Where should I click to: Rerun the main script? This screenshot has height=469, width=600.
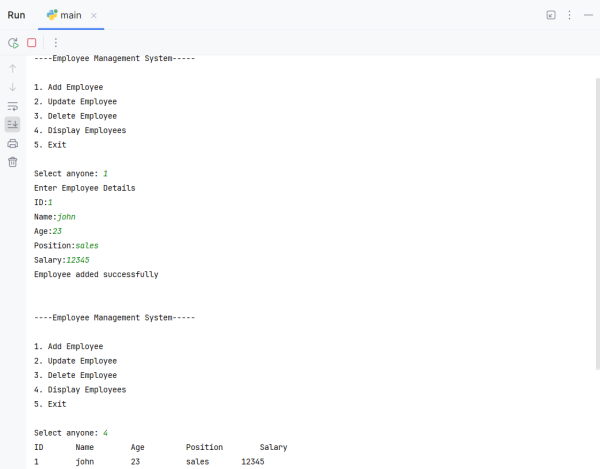click(x=13, y=43)
